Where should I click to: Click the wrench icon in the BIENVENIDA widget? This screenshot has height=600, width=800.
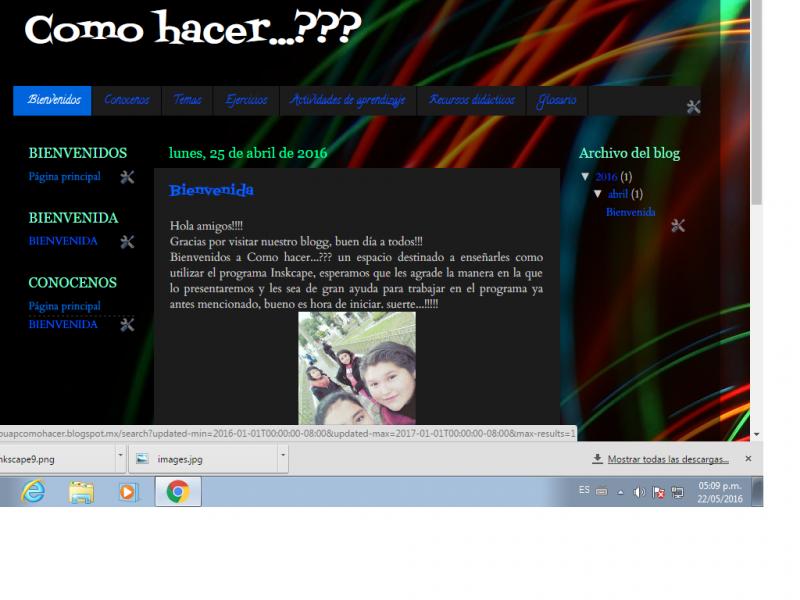[x=127, y=241]
